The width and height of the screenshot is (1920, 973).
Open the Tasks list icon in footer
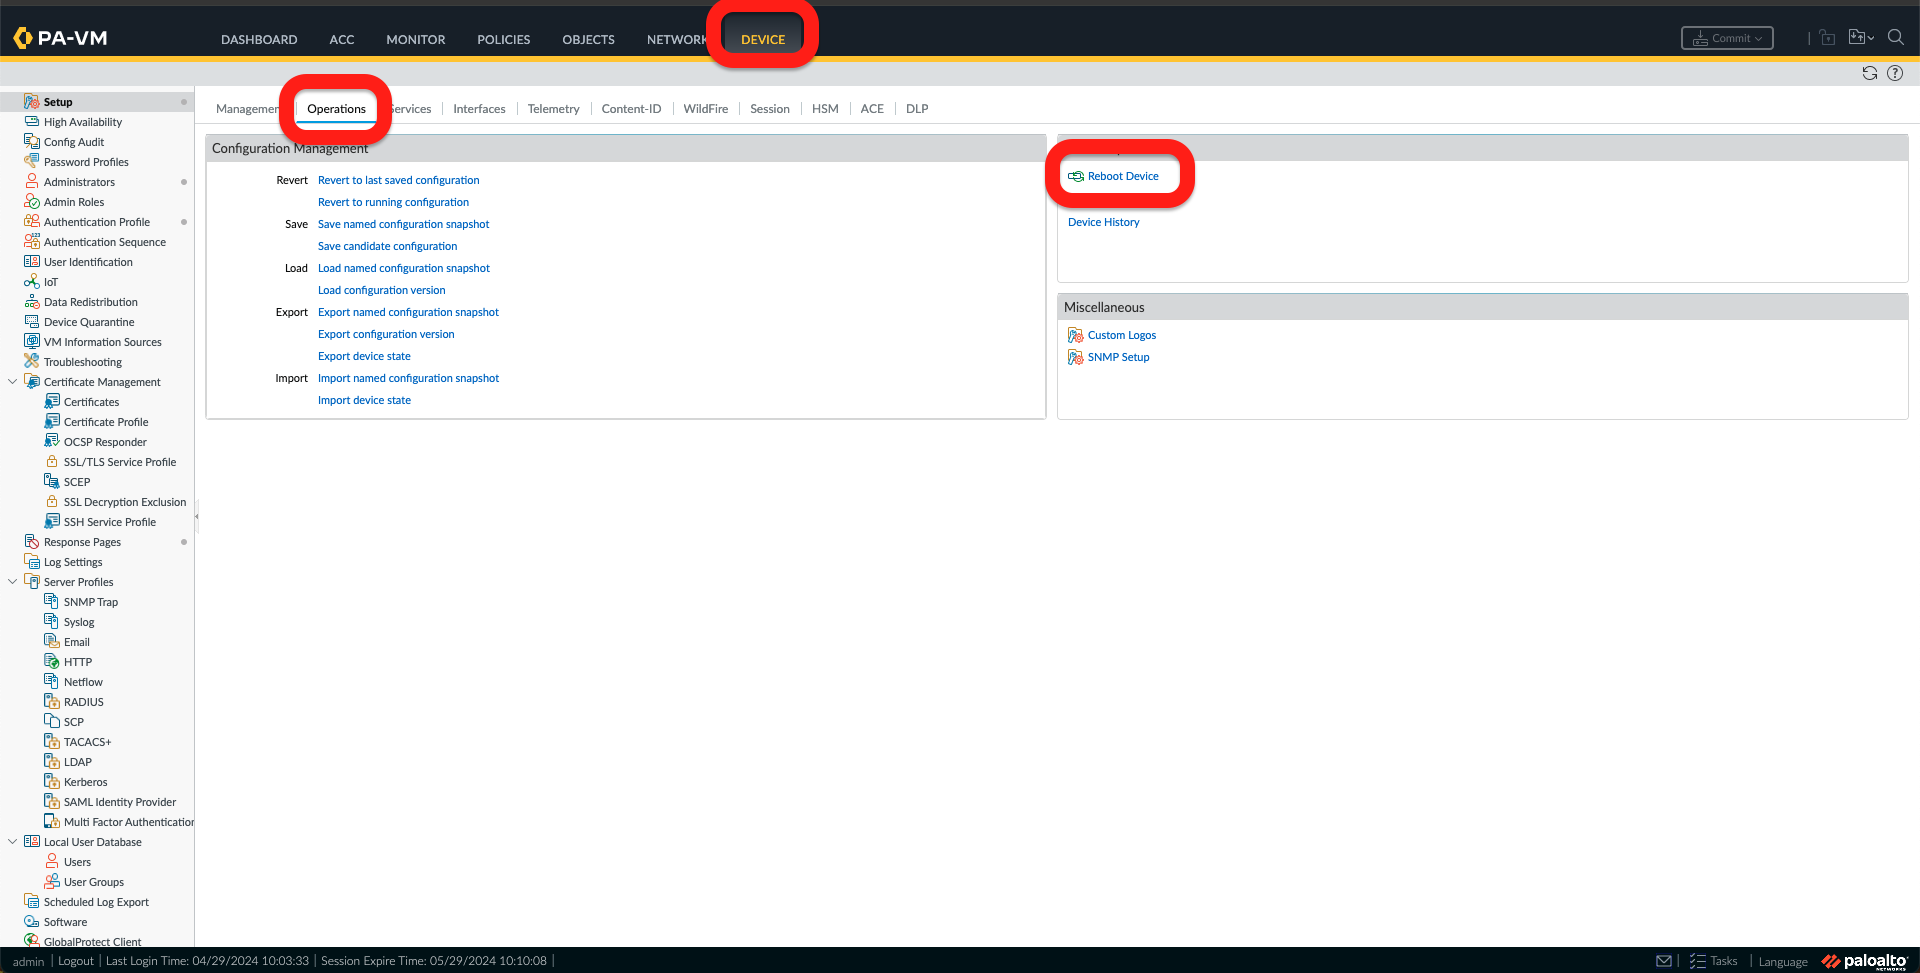(x=1697, y=961)
